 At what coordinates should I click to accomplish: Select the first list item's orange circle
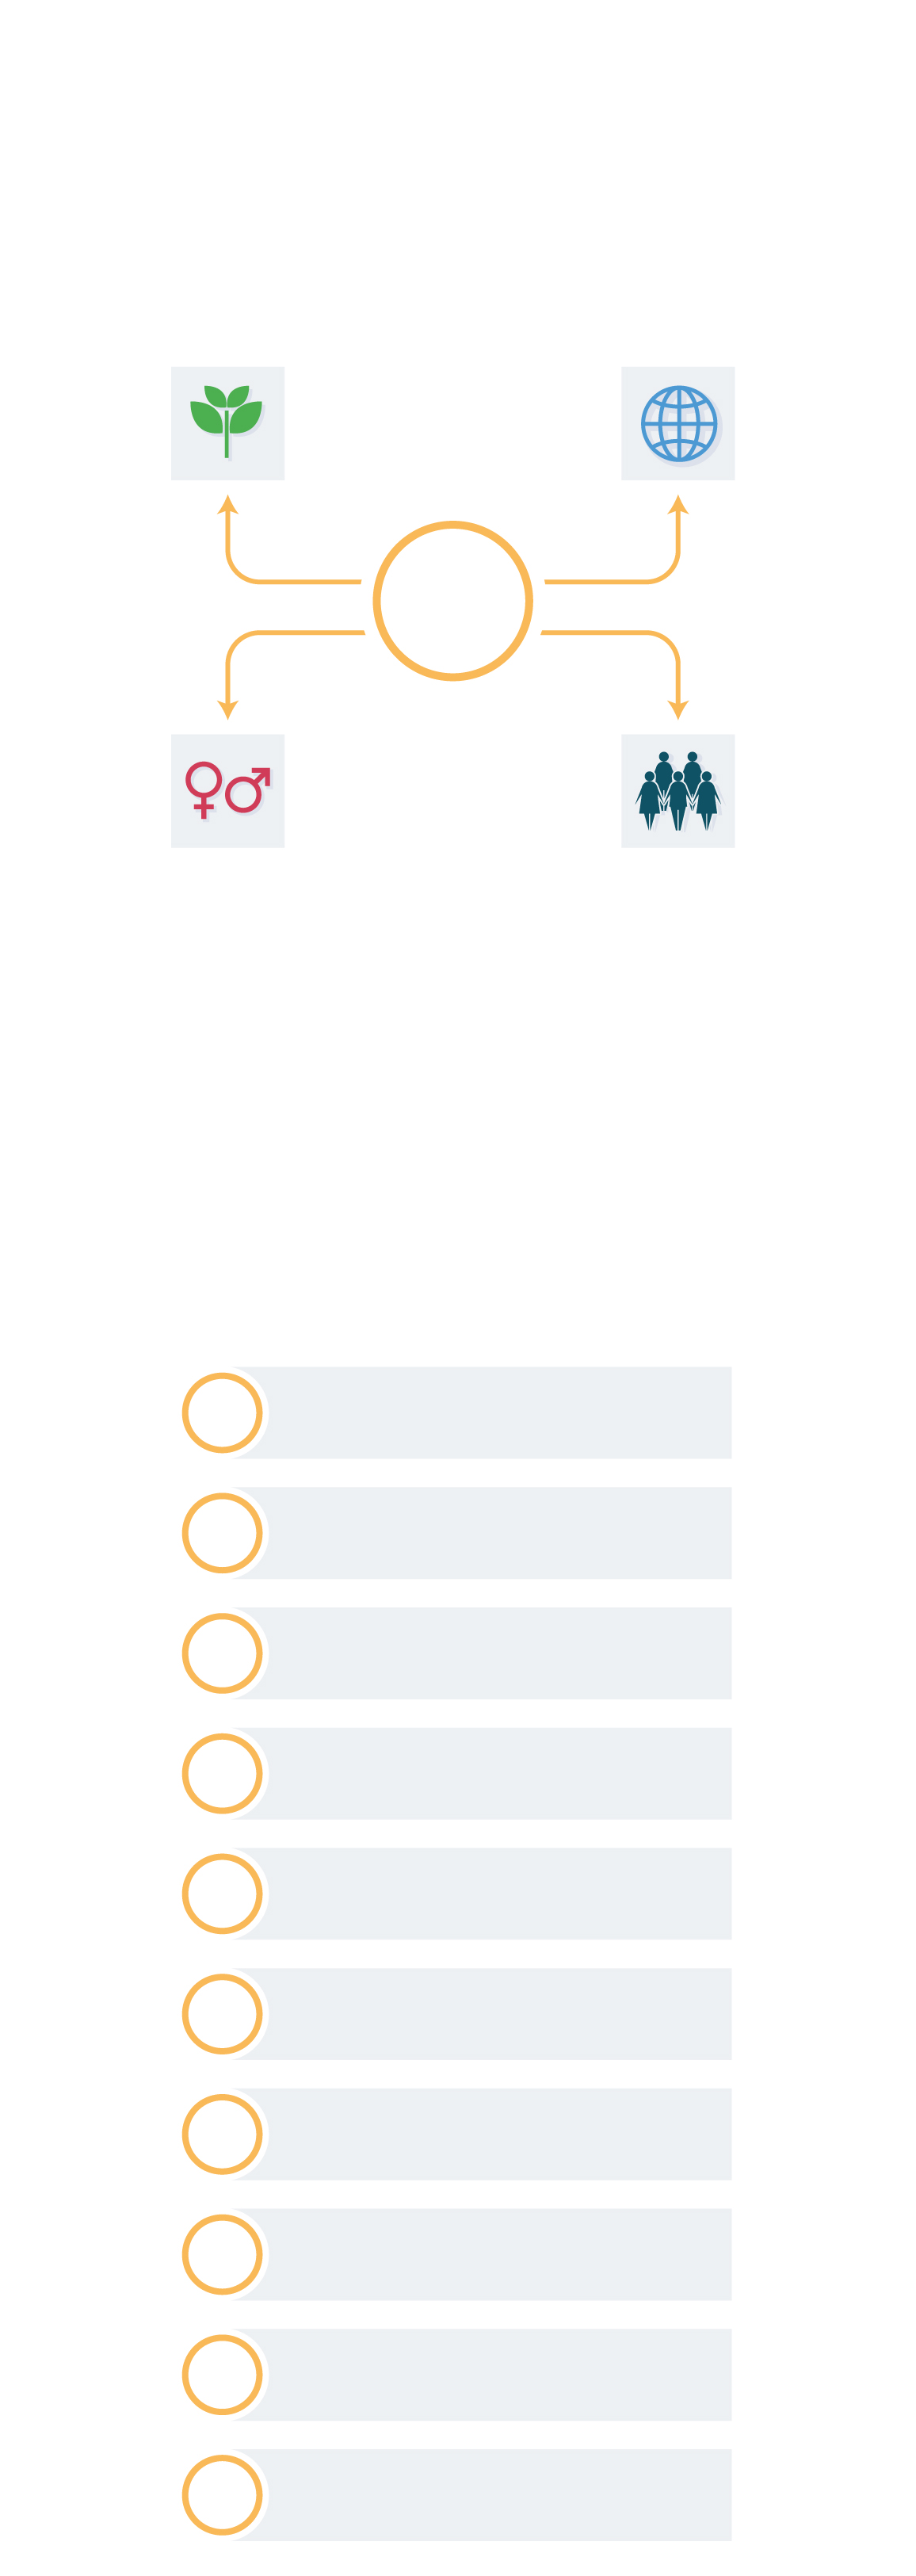tap(222, 1413)
